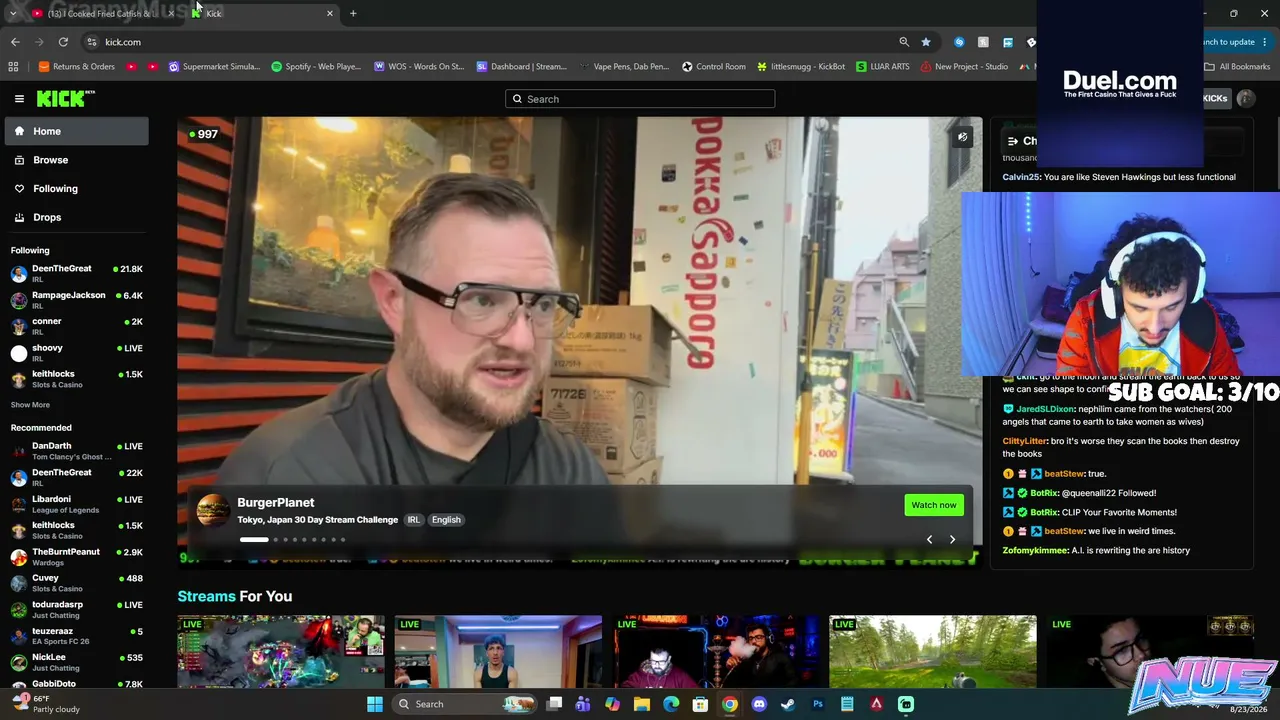Open the Returns & Orders bookmark

(x=77, y=67)
